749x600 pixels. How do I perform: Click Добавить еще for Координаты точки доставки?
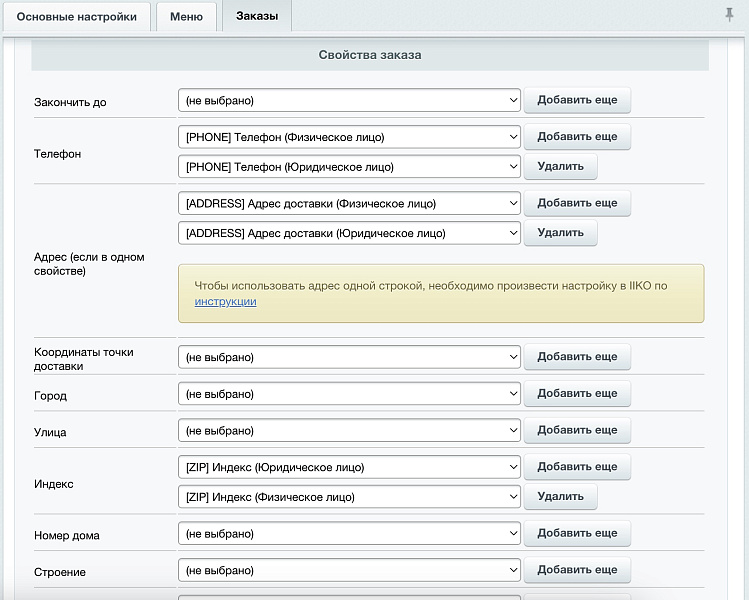point(577,357)
